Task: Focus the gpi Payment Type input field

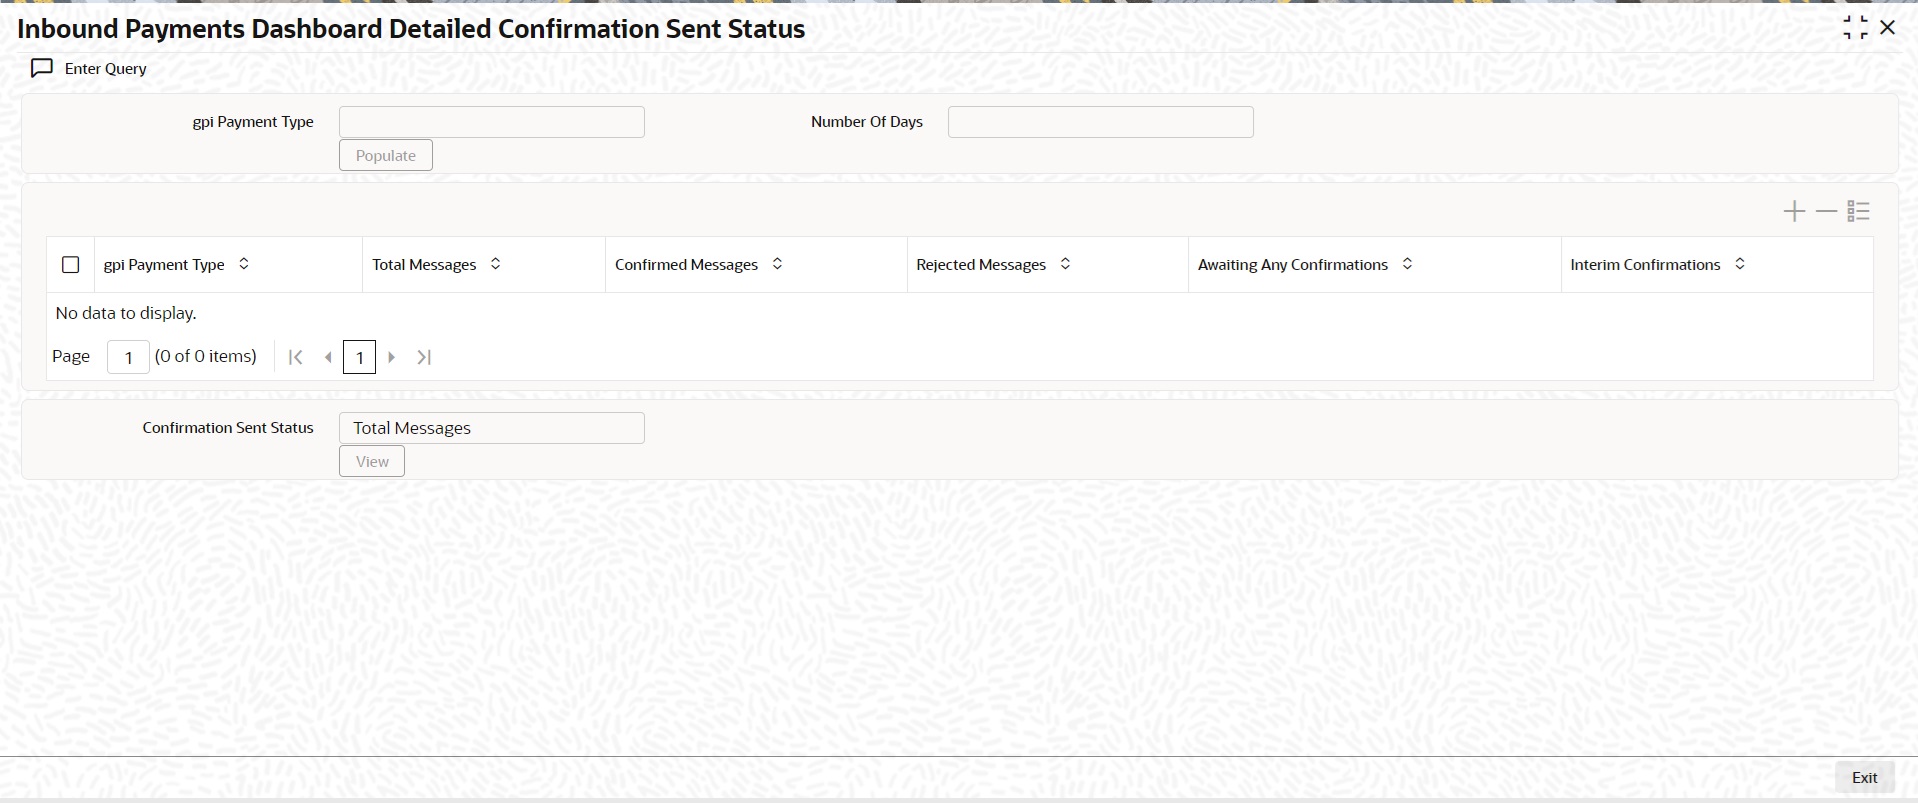Action: [492, 122]
